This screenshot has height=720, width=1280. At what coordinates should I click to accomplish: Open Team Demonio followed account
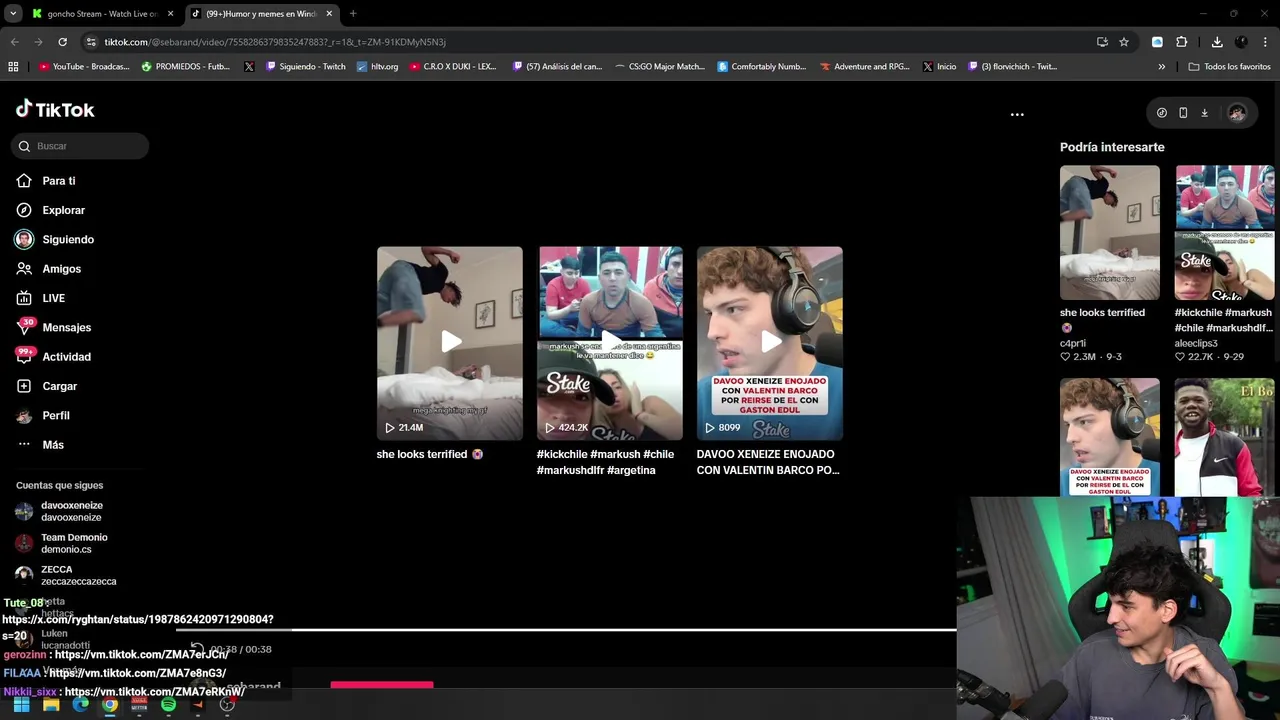click(x=73, y=543)
